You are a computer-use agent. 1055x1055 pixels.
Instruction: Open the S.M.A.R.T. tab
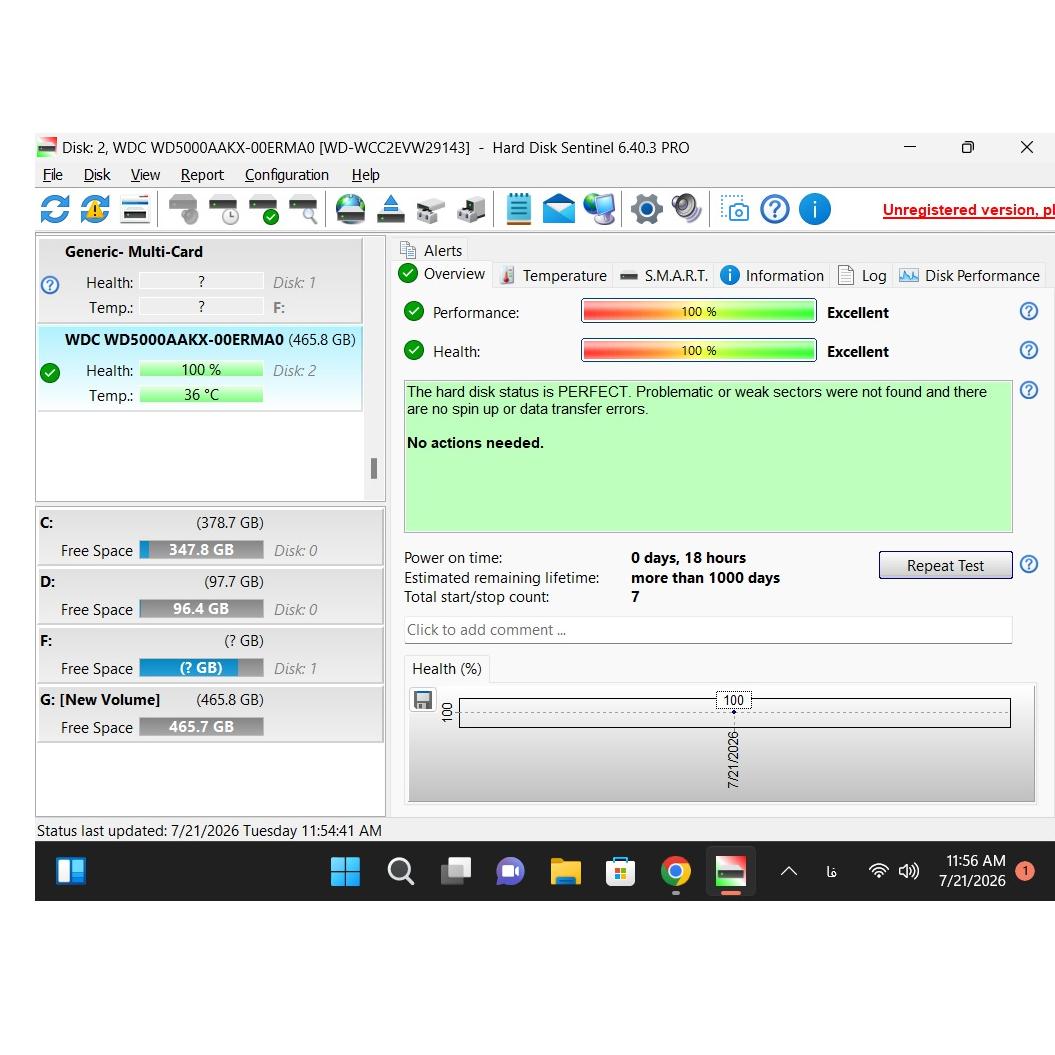[x=664, y=276]
